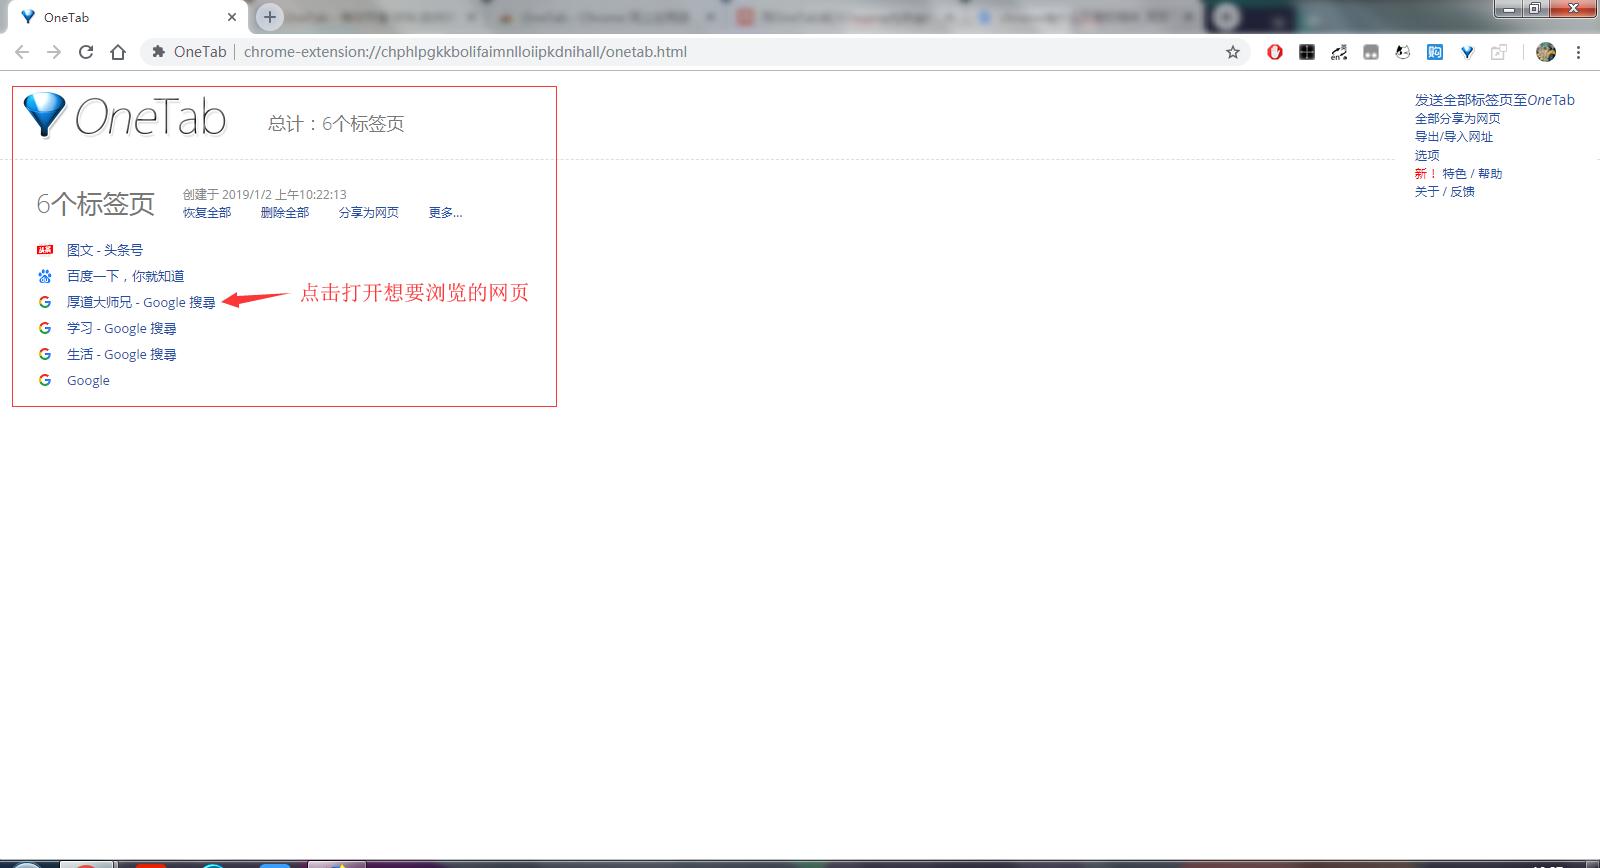Screen dimensions: 1600x868
Task: Open Chrome's three-dot menu
Action: [x=1579, y=52]
